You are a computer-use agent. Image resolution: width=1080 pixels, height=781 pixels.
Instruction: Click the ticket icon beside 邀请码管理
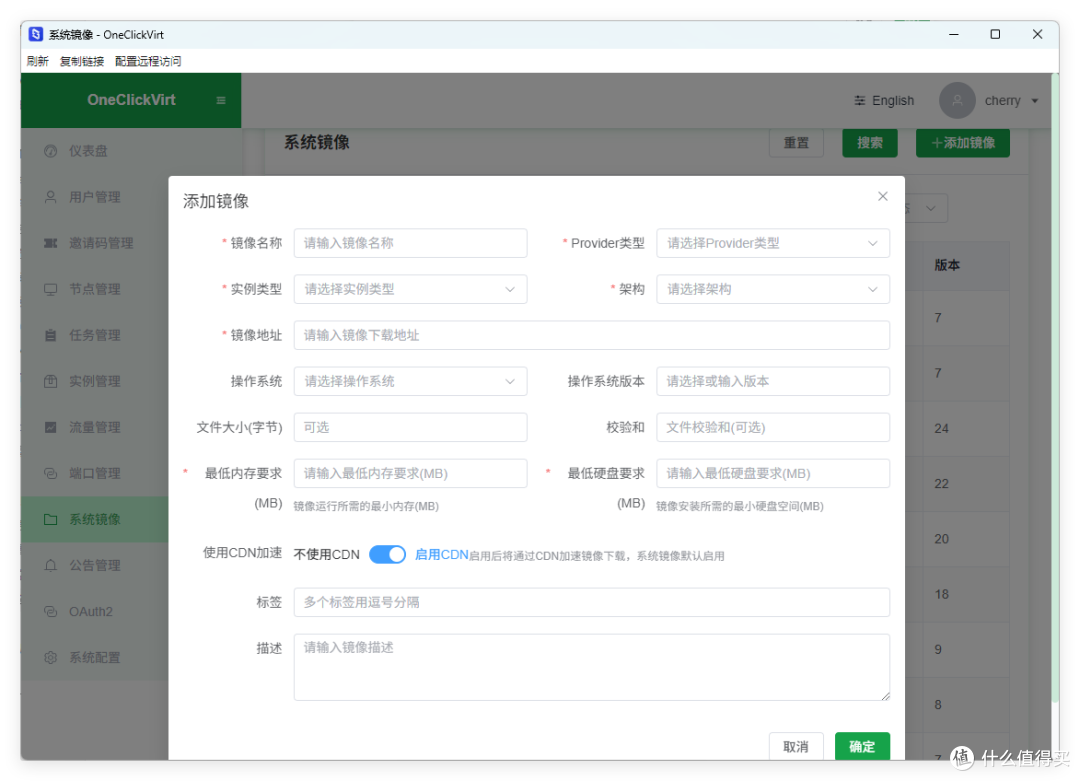[50, 243]
